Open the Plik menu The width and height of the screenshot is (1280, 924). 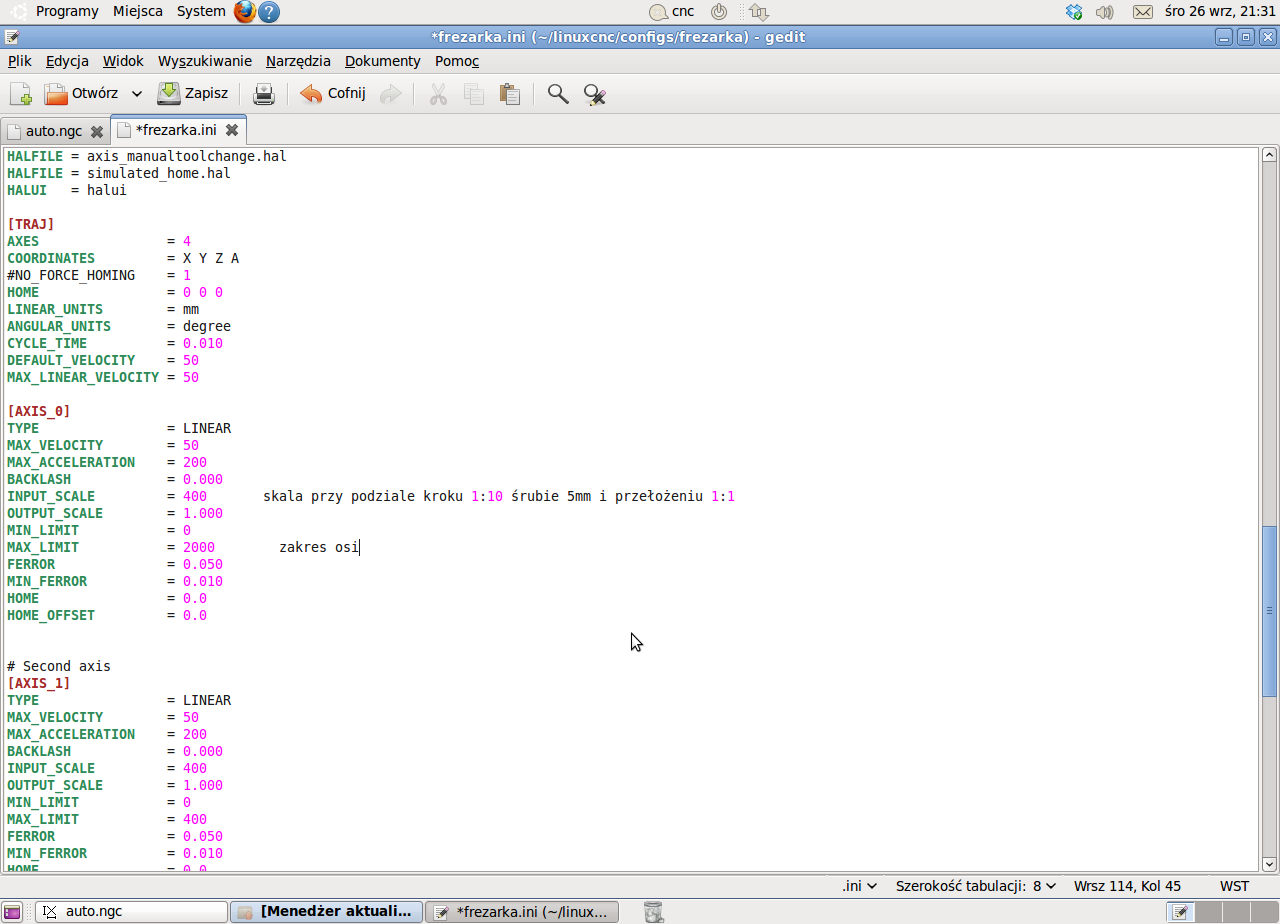click(x=20, y=61)
